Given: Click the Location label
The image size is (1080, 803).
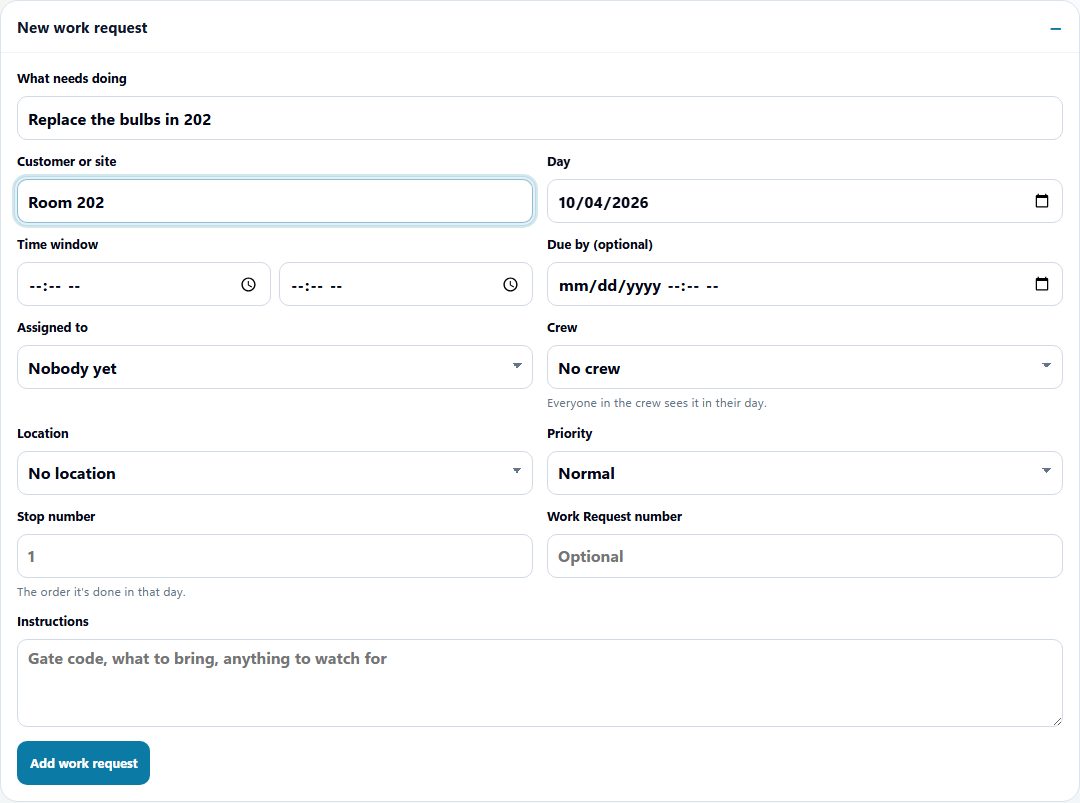Looking at the screenshot, I should click(43, 433).
